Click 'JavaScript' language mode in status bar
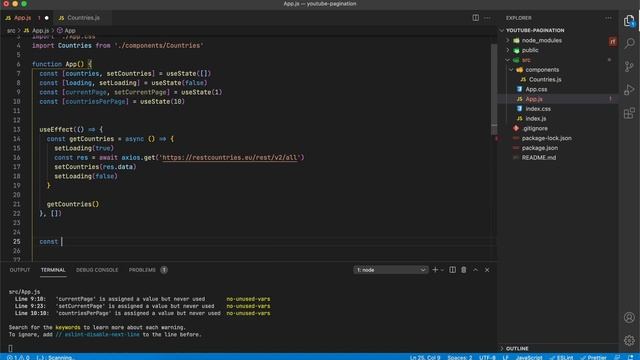The height and width of the screenshot is (360, 640). [x=529, y=357]
